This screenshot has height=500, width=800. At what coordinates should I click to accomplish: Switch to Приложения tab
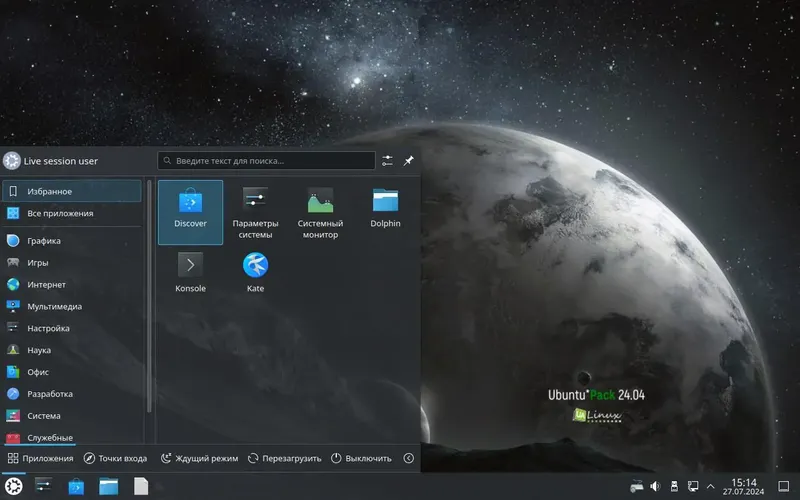point(40,458)
